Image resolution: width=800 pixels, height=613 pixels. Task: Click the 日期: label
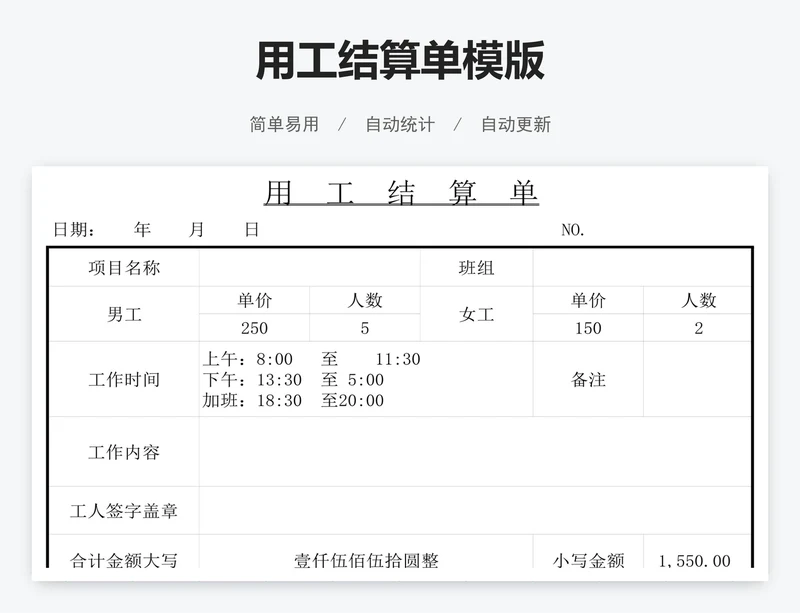[x=74, y=230]
